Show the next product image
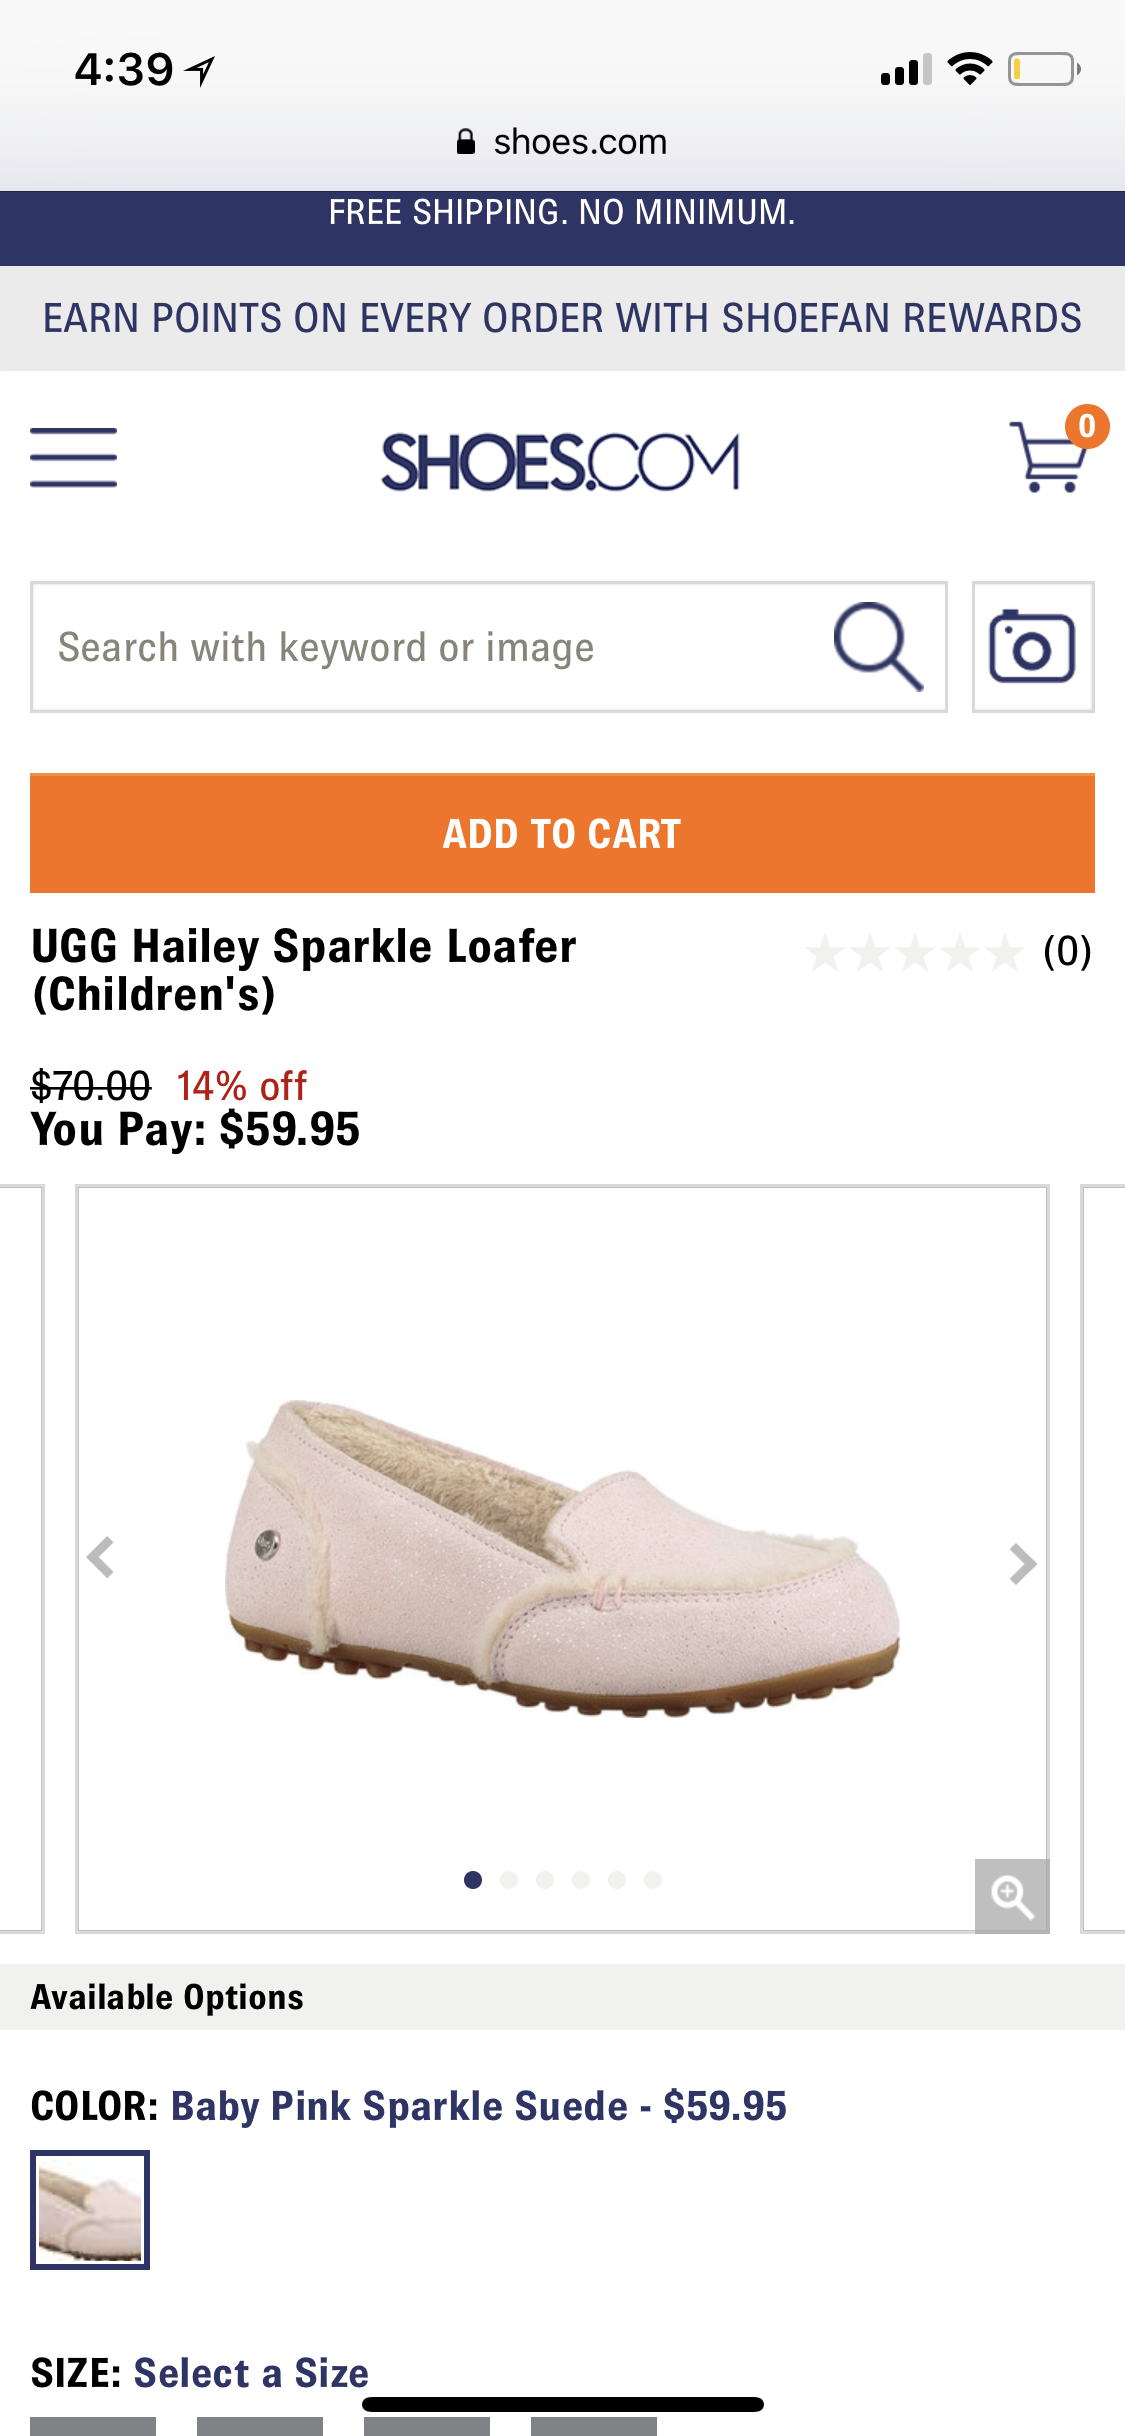This screenshot has height=2436, width=1125. coord(1022,1564)
